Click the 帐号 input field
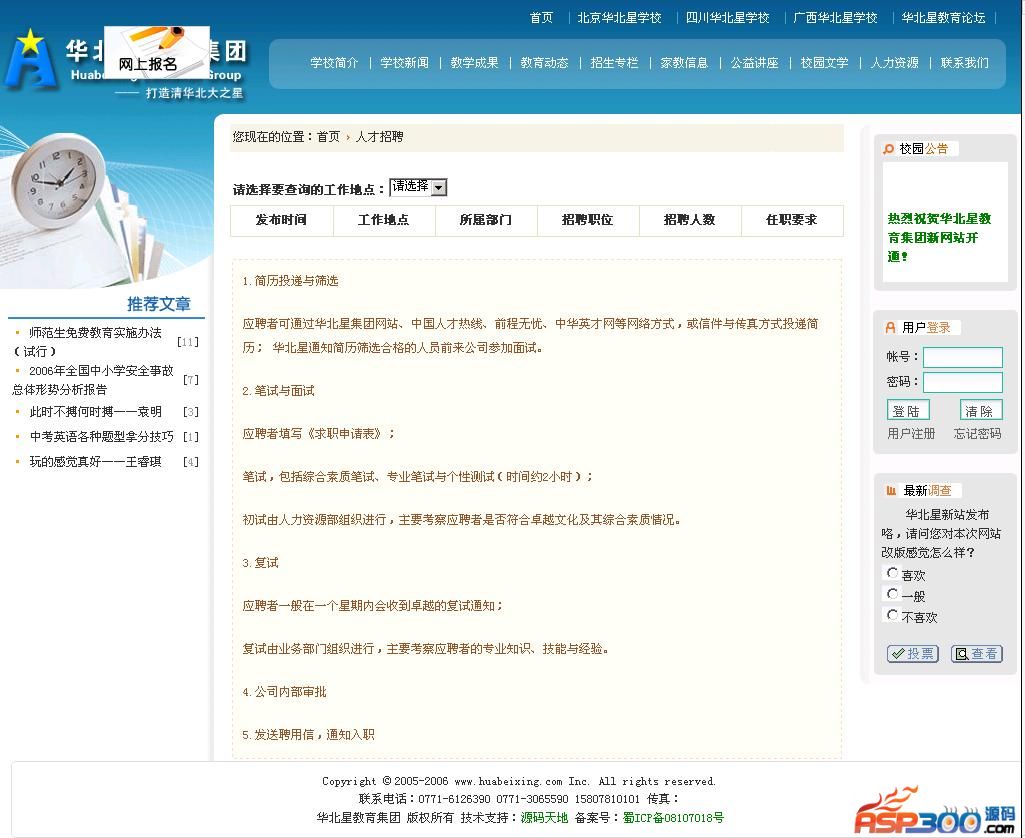This screenshot has height=838, width=1025. (x=962, y=357)
